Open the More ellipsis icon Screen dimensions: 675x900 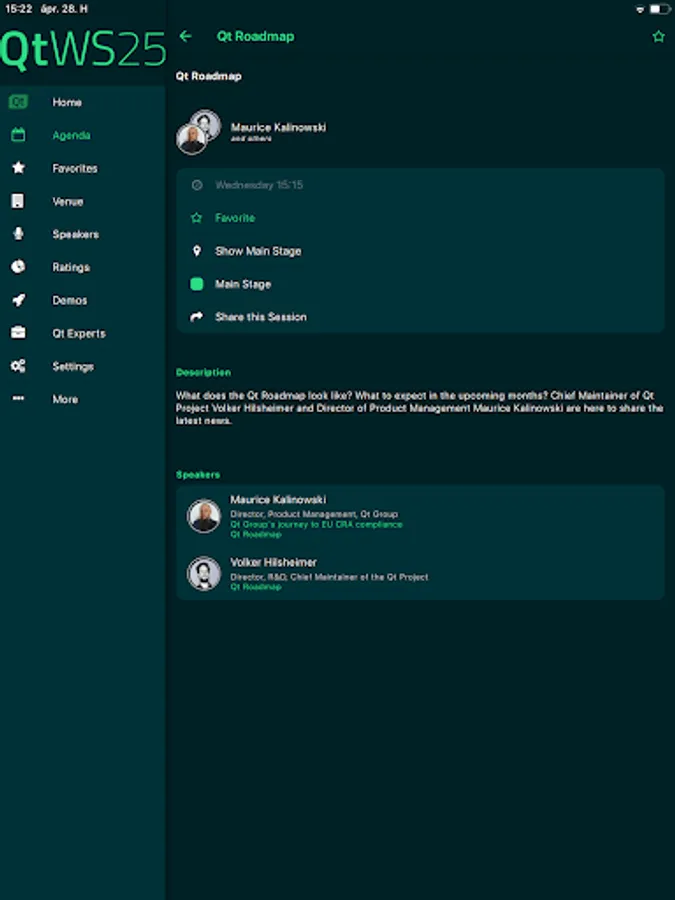pyautogui.click(x=18, y=398)
